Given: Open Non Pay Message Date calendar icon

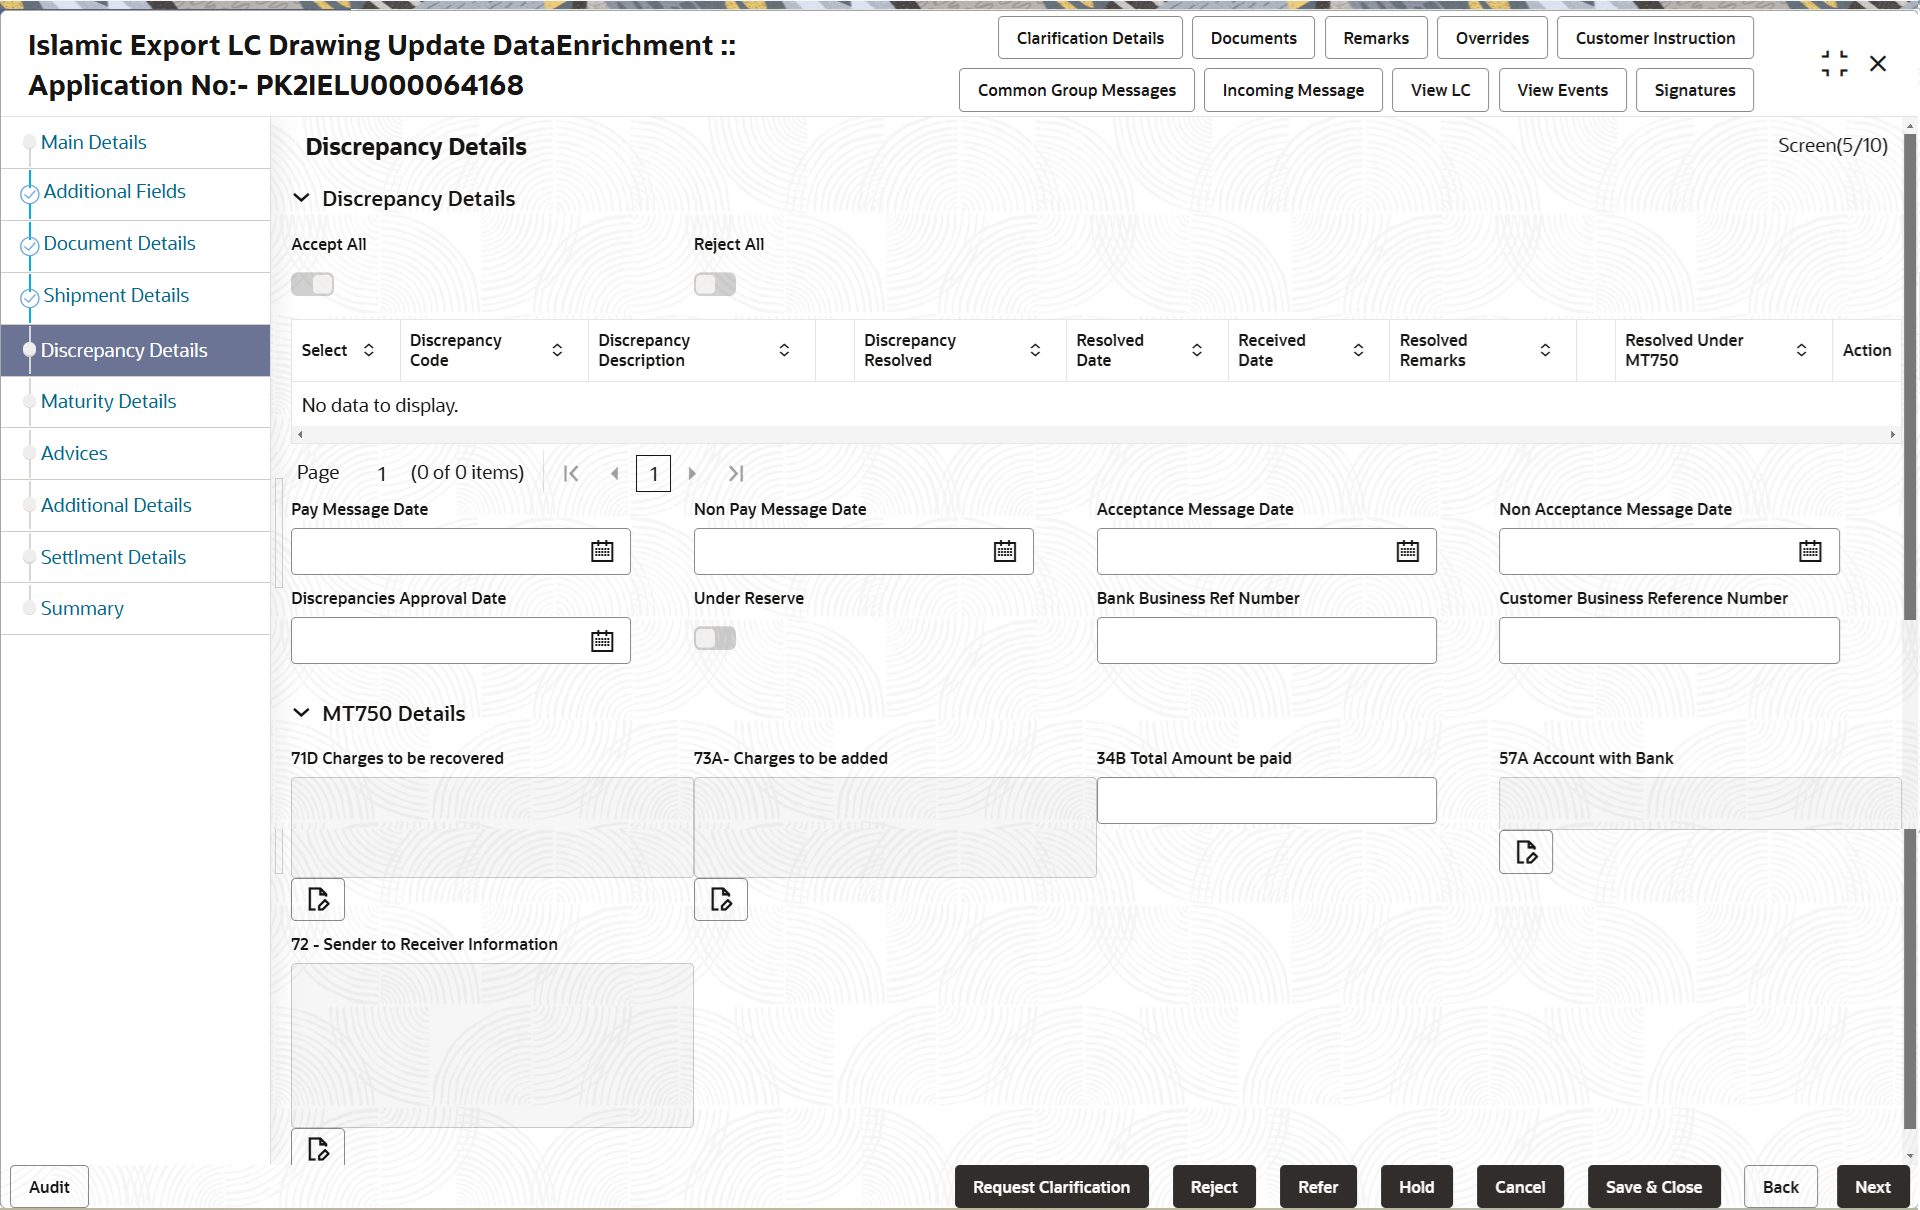Looking at the screenshot, I should pos(1004,551).
